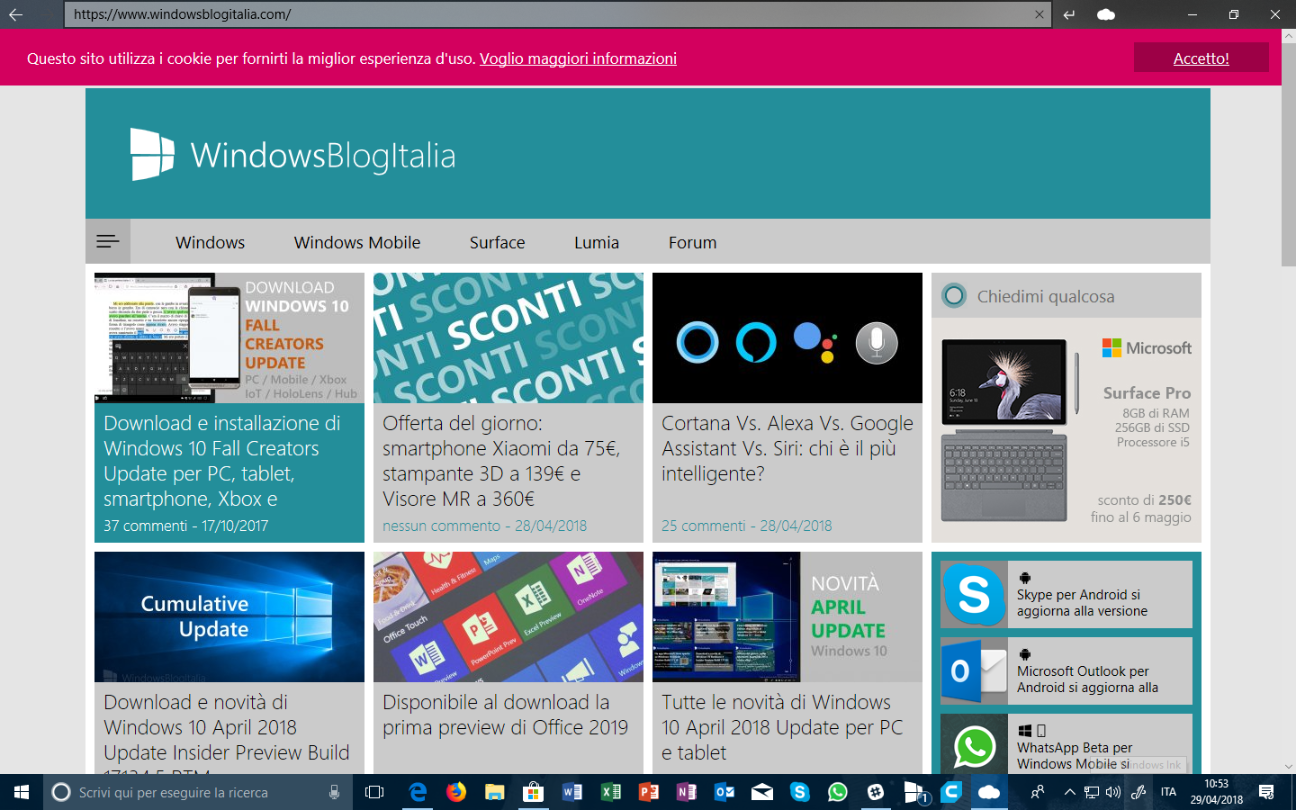Click the Skype logo in the sidebar news
The image size is (1296, 810).
(974, 594)
